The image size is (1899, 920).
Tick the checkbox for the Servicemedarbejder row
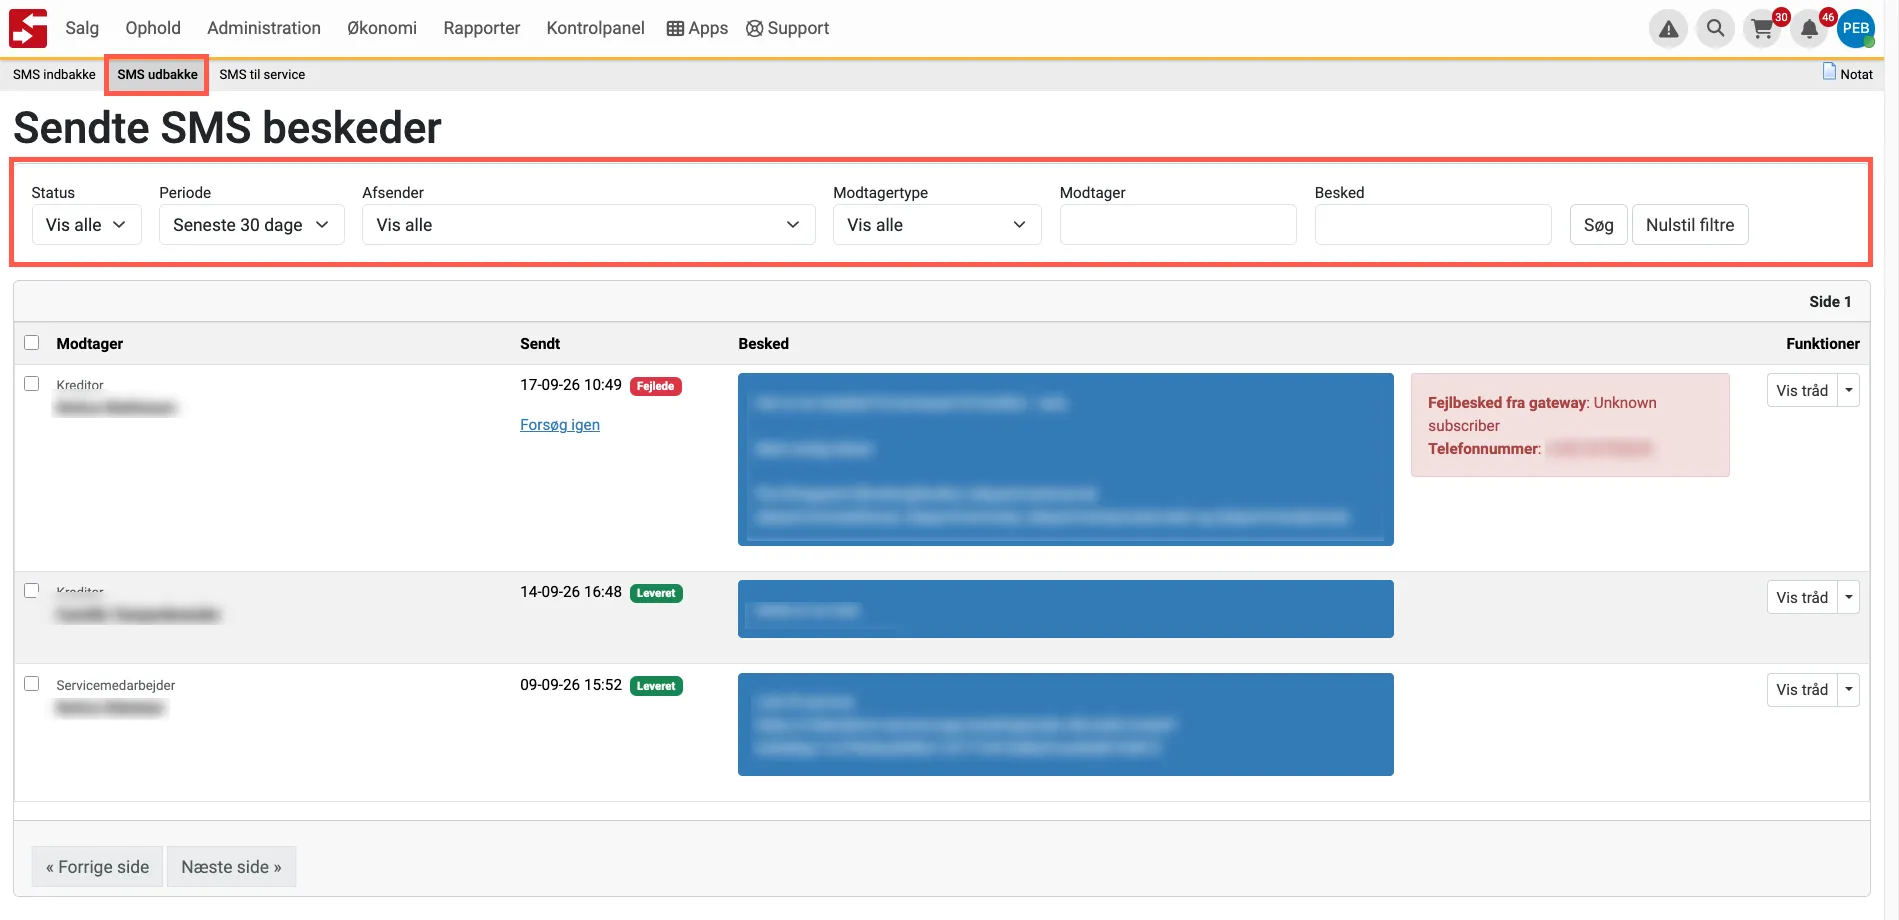click(32, 684)
